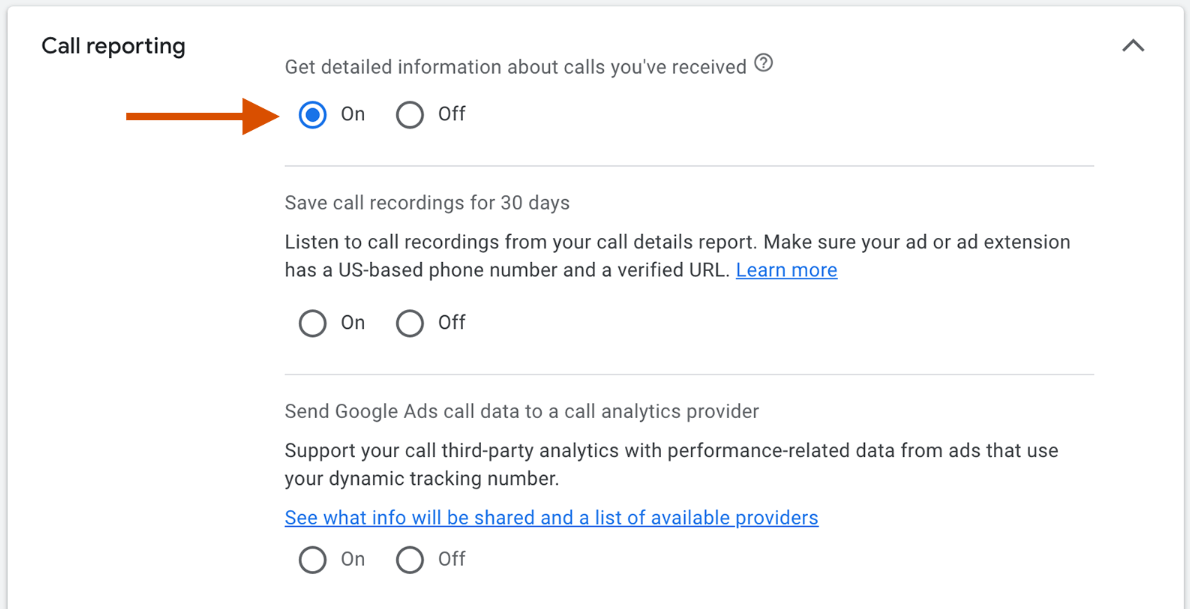Pick Off for call analytics provider sharing
Image resolution: width=1190 pixels, height=609 pixels.
tap(410, 560)
